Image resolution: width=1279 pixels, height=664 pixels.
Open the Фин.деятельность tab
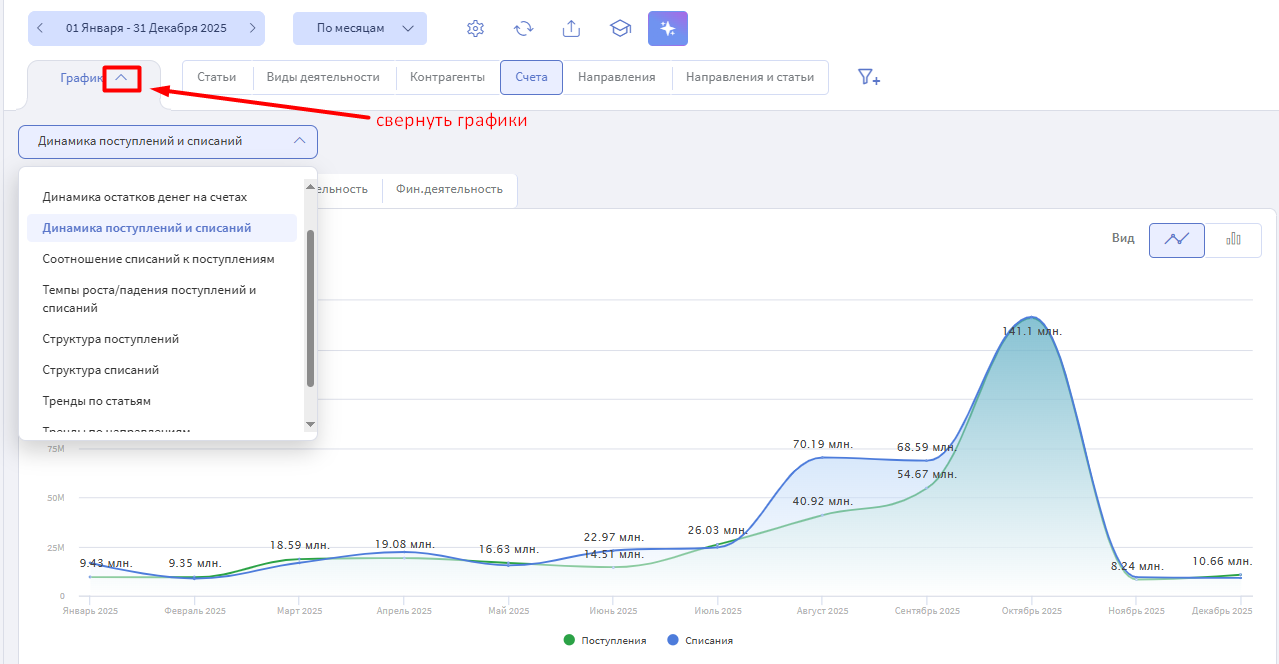pyautogui.click(x=449, y=189)
